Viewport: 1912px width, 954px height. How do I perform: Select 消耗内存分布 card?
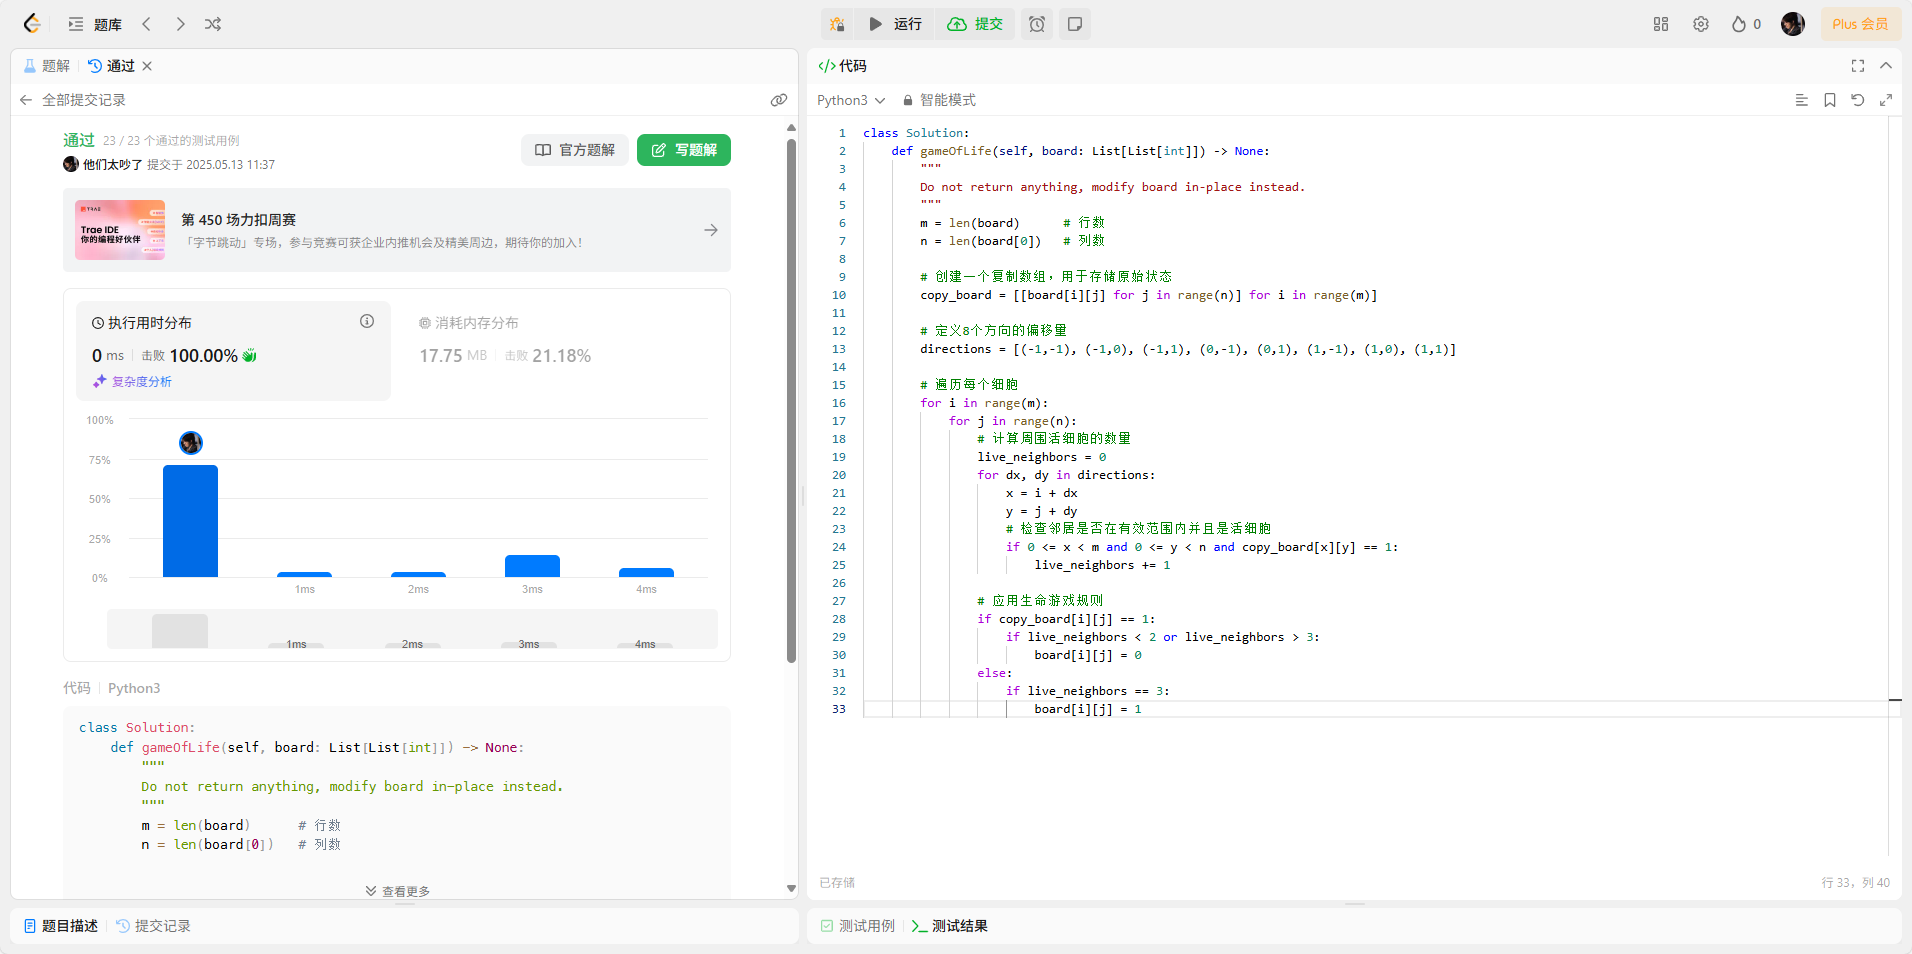point(560,351)
